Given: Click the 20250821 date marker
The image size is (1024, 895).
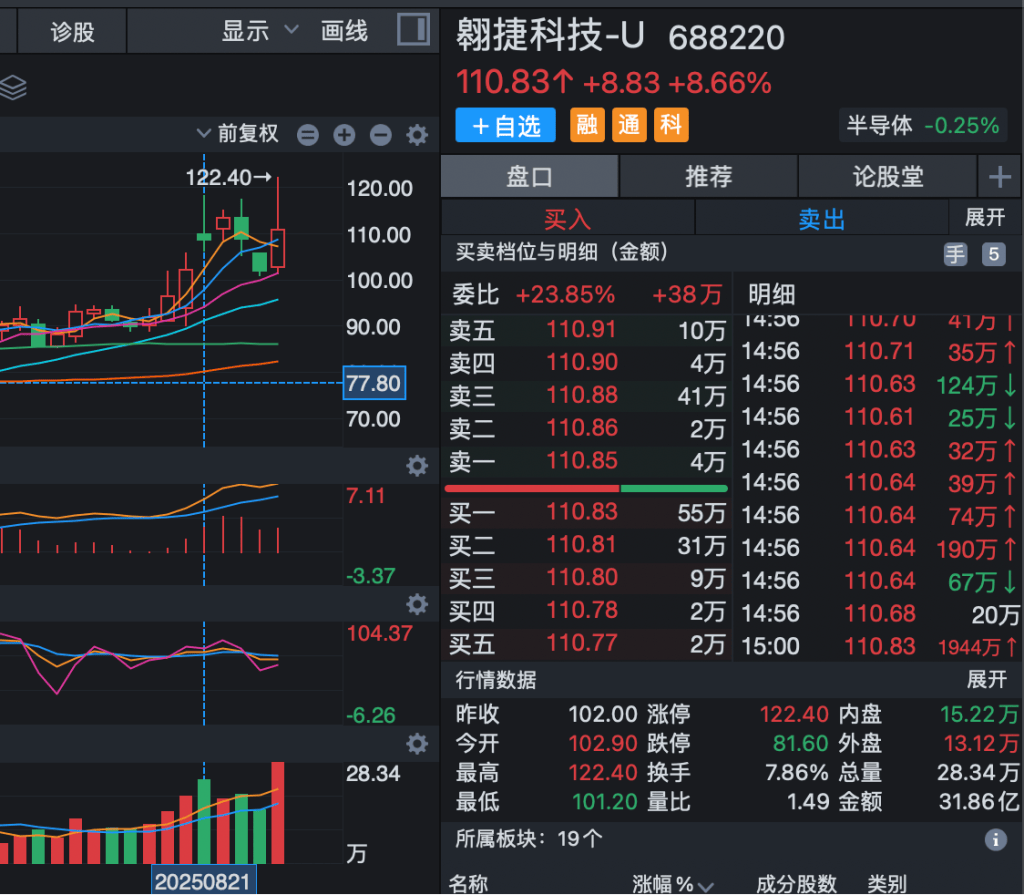Looking at the screenshot, I should tap(203, 881).
